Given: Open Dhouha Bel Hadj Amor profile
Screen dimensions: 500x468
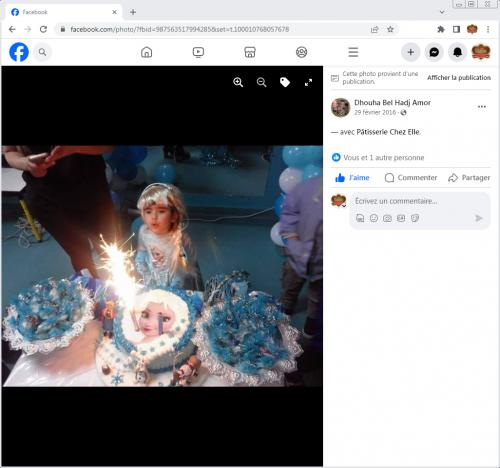Looking at the screenshot, I should point(392,103).
